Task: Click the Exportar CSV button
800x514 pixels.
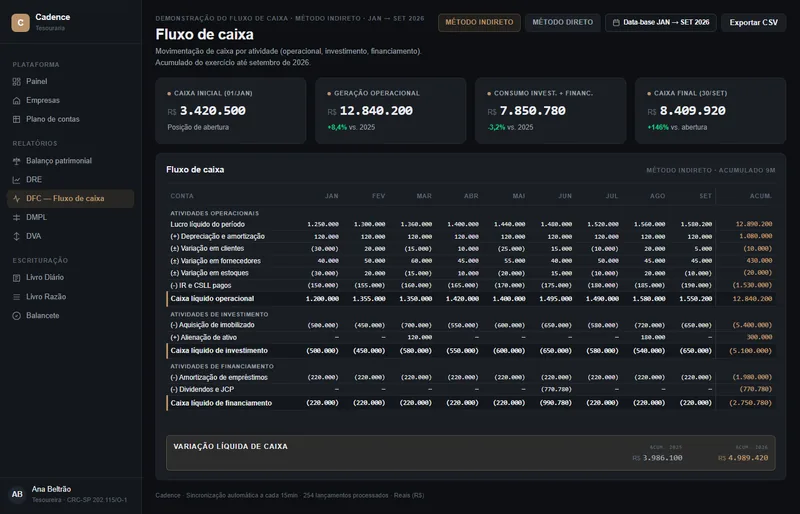Action: click(754, 22)
